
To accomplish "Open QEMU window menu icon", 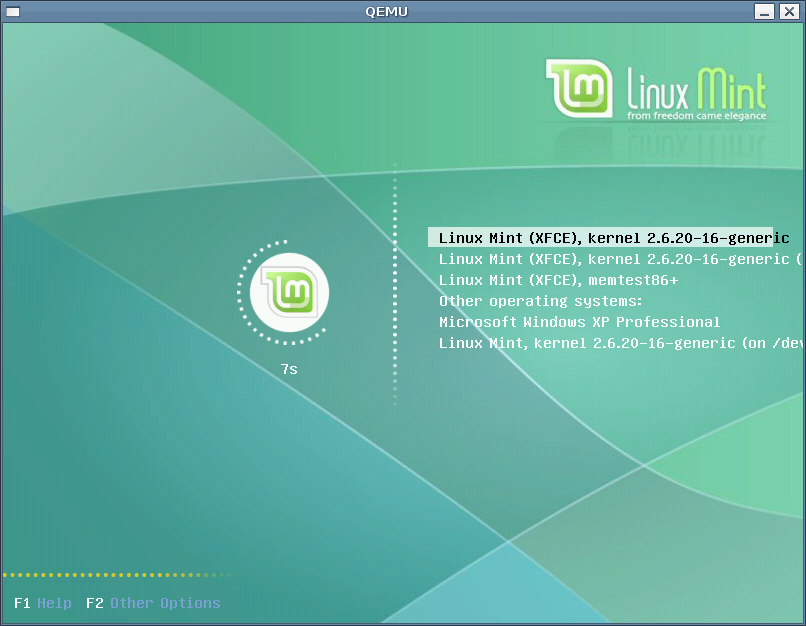I will [x=13, y=11].
